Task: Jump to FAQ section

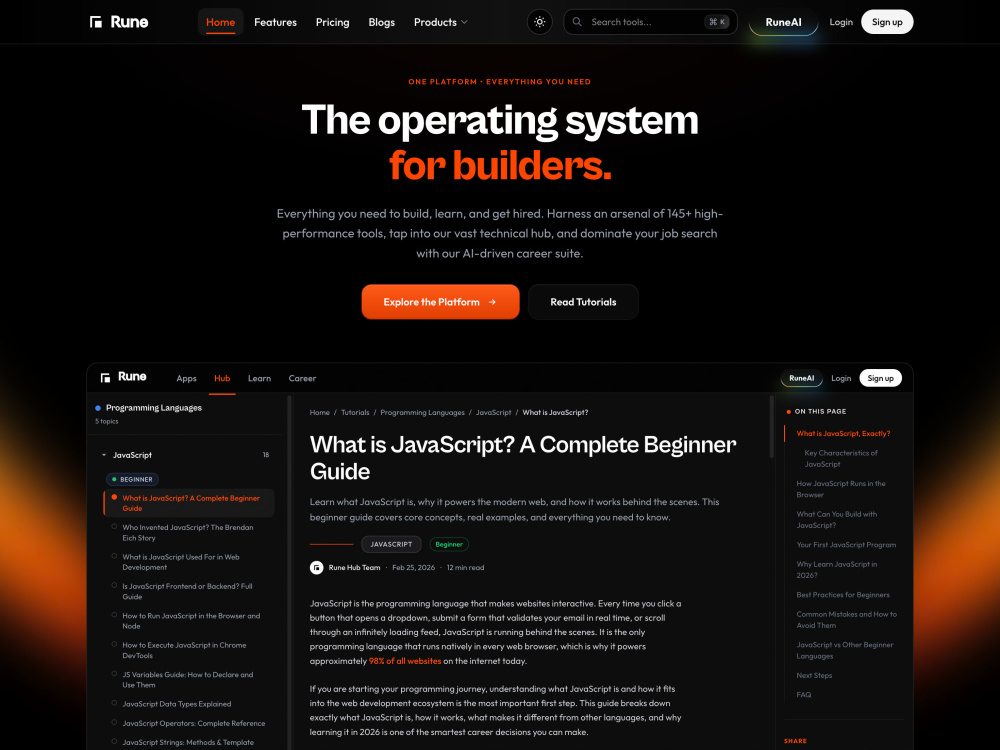Action: [x=804, y=695]
